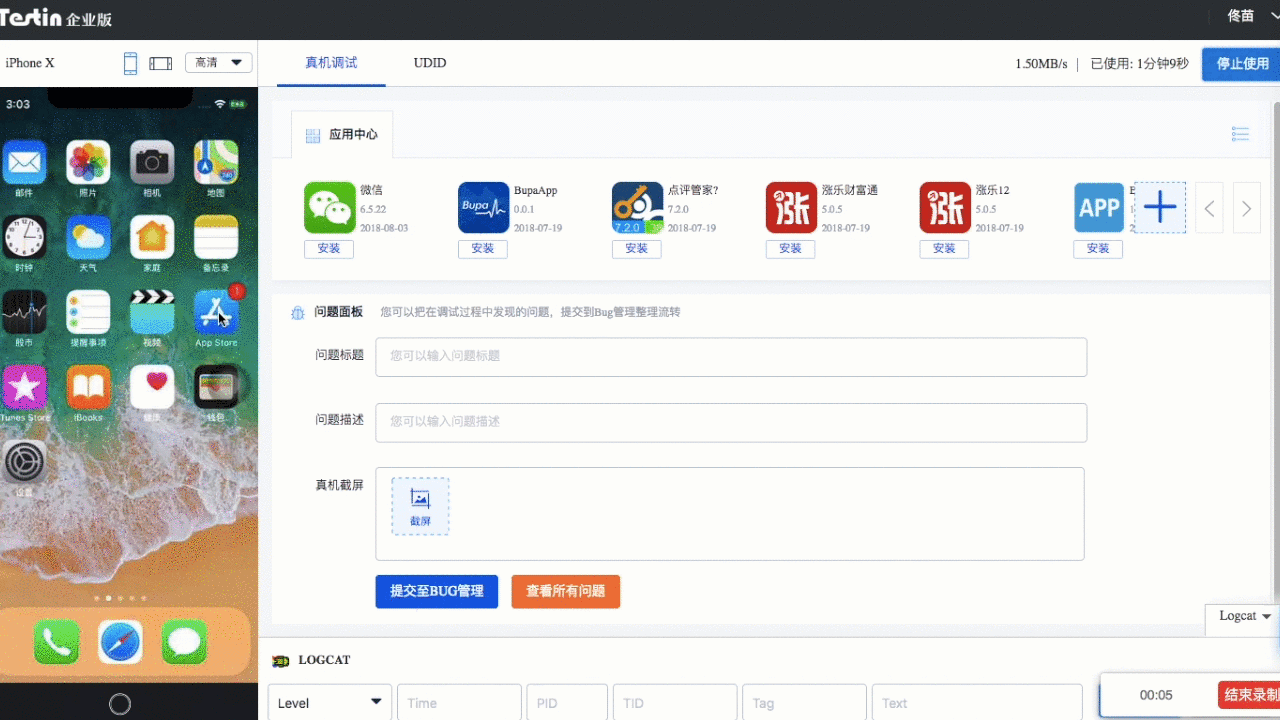This screenshot has height=720, width=1280.
Task: Focus the 问题标题 input field
Action: coord(731,357)
